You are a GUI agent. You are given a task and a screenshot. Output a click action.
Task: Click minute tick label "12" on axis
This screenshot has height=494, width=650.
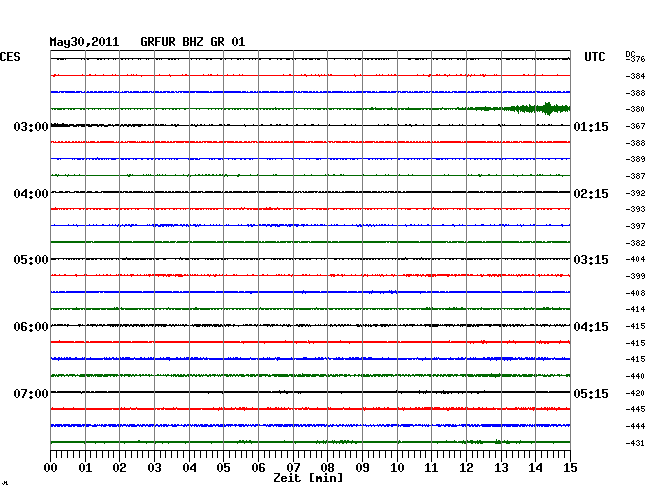point(466,467)
